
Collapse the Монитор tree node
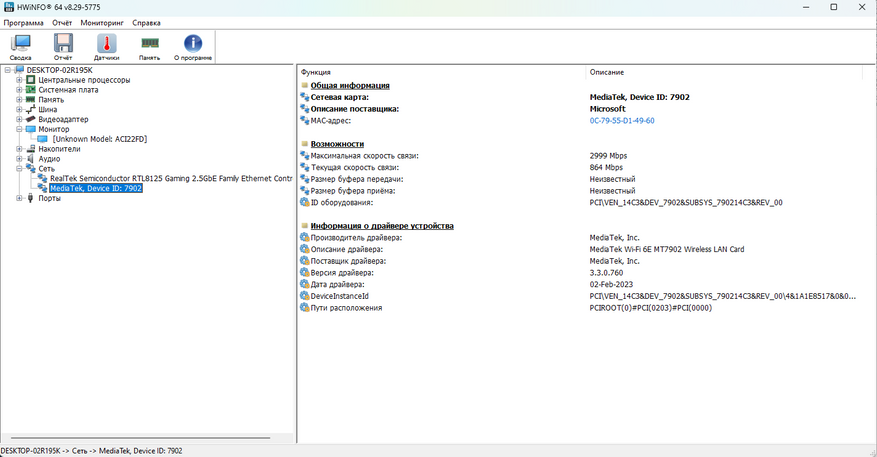(x=19, y=129)
